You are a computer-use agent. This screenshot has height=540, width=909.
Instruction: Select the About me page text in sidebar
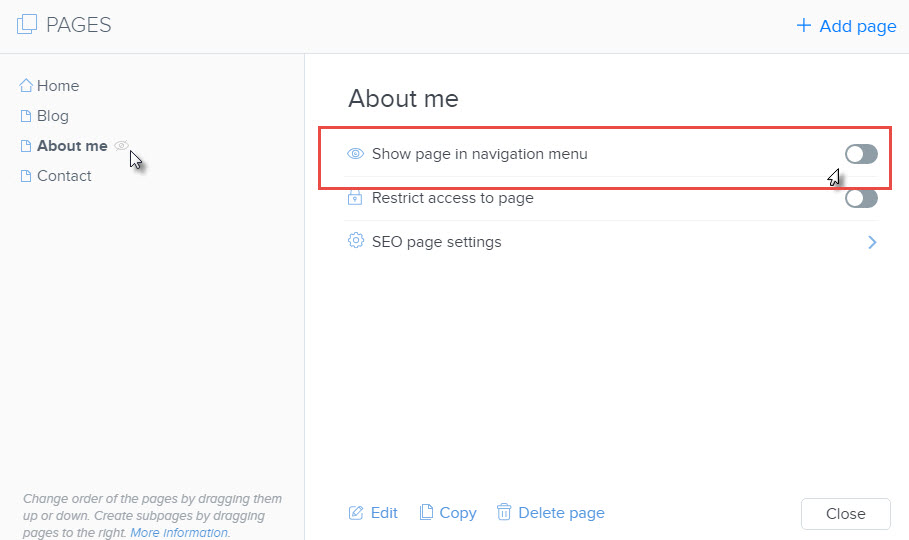click(x=72, y=146)
